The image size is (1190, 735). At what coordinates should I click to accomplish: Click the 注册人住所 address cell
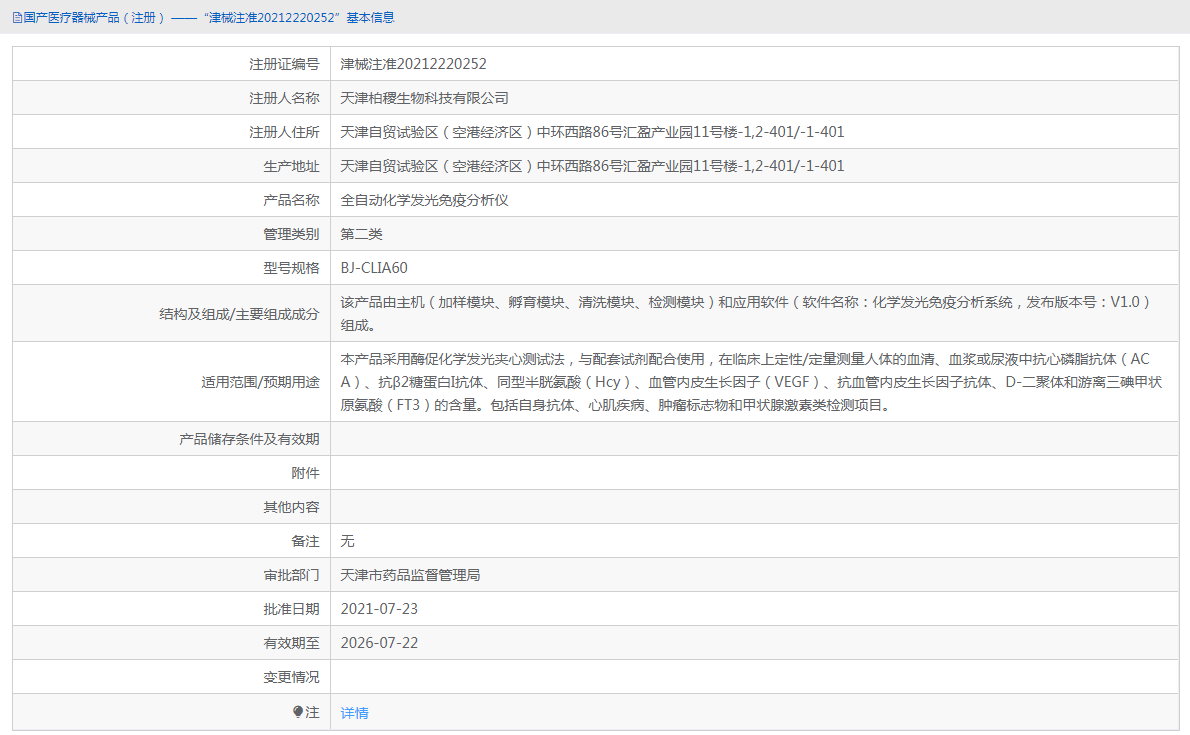tap(590, 131)
